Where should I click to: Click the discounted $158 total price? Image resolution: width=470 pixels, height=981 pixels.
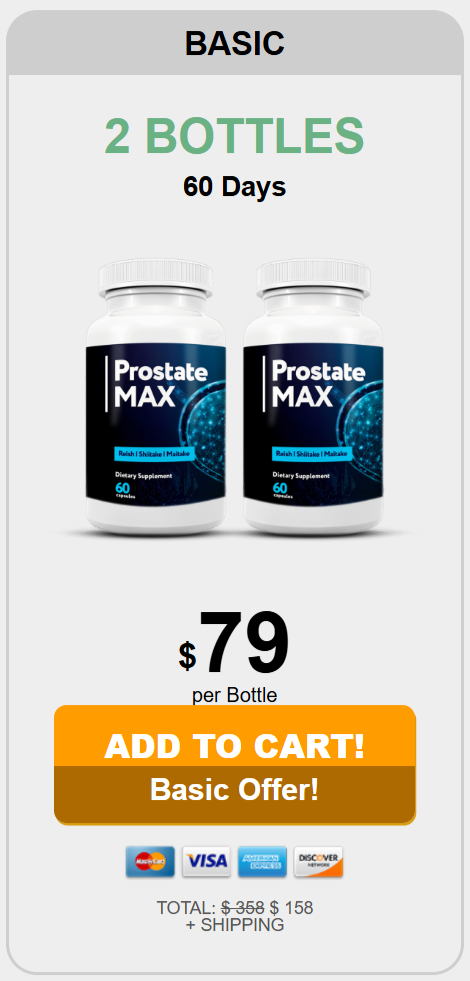[291, 908]
